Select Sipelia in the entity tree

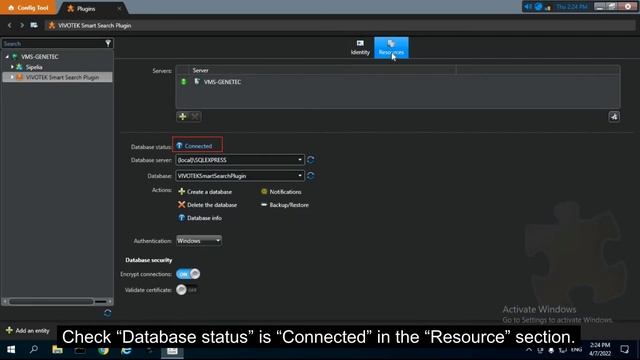click(34, 67)
